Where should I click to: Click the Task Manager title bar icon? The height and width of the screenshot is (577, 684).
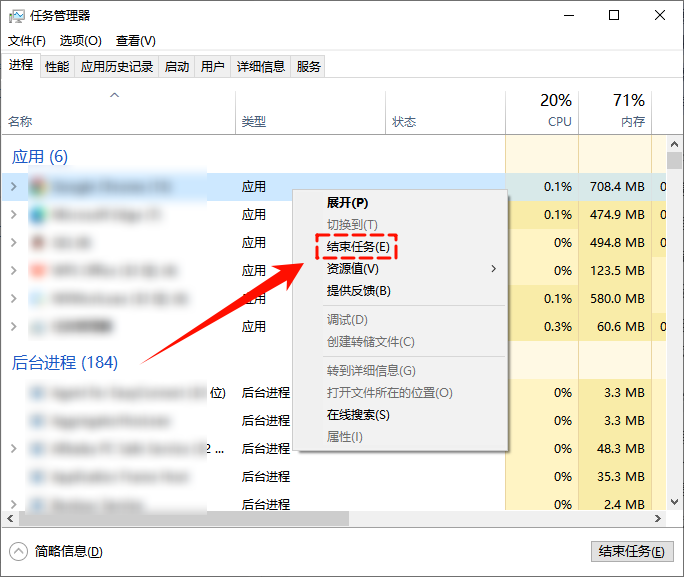[x=17, y=17]
